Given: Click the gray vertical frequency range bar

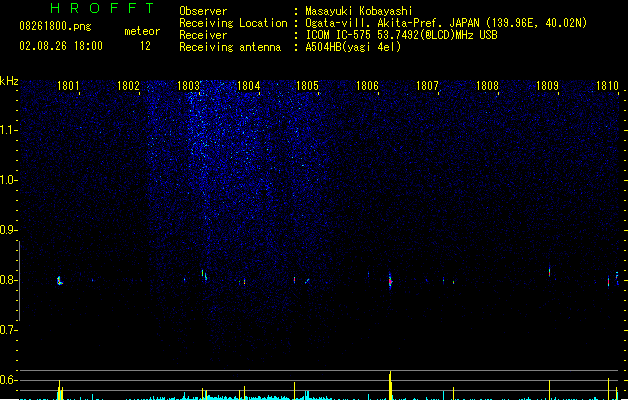Looking at the screenshot, I should tap(19, 281).
